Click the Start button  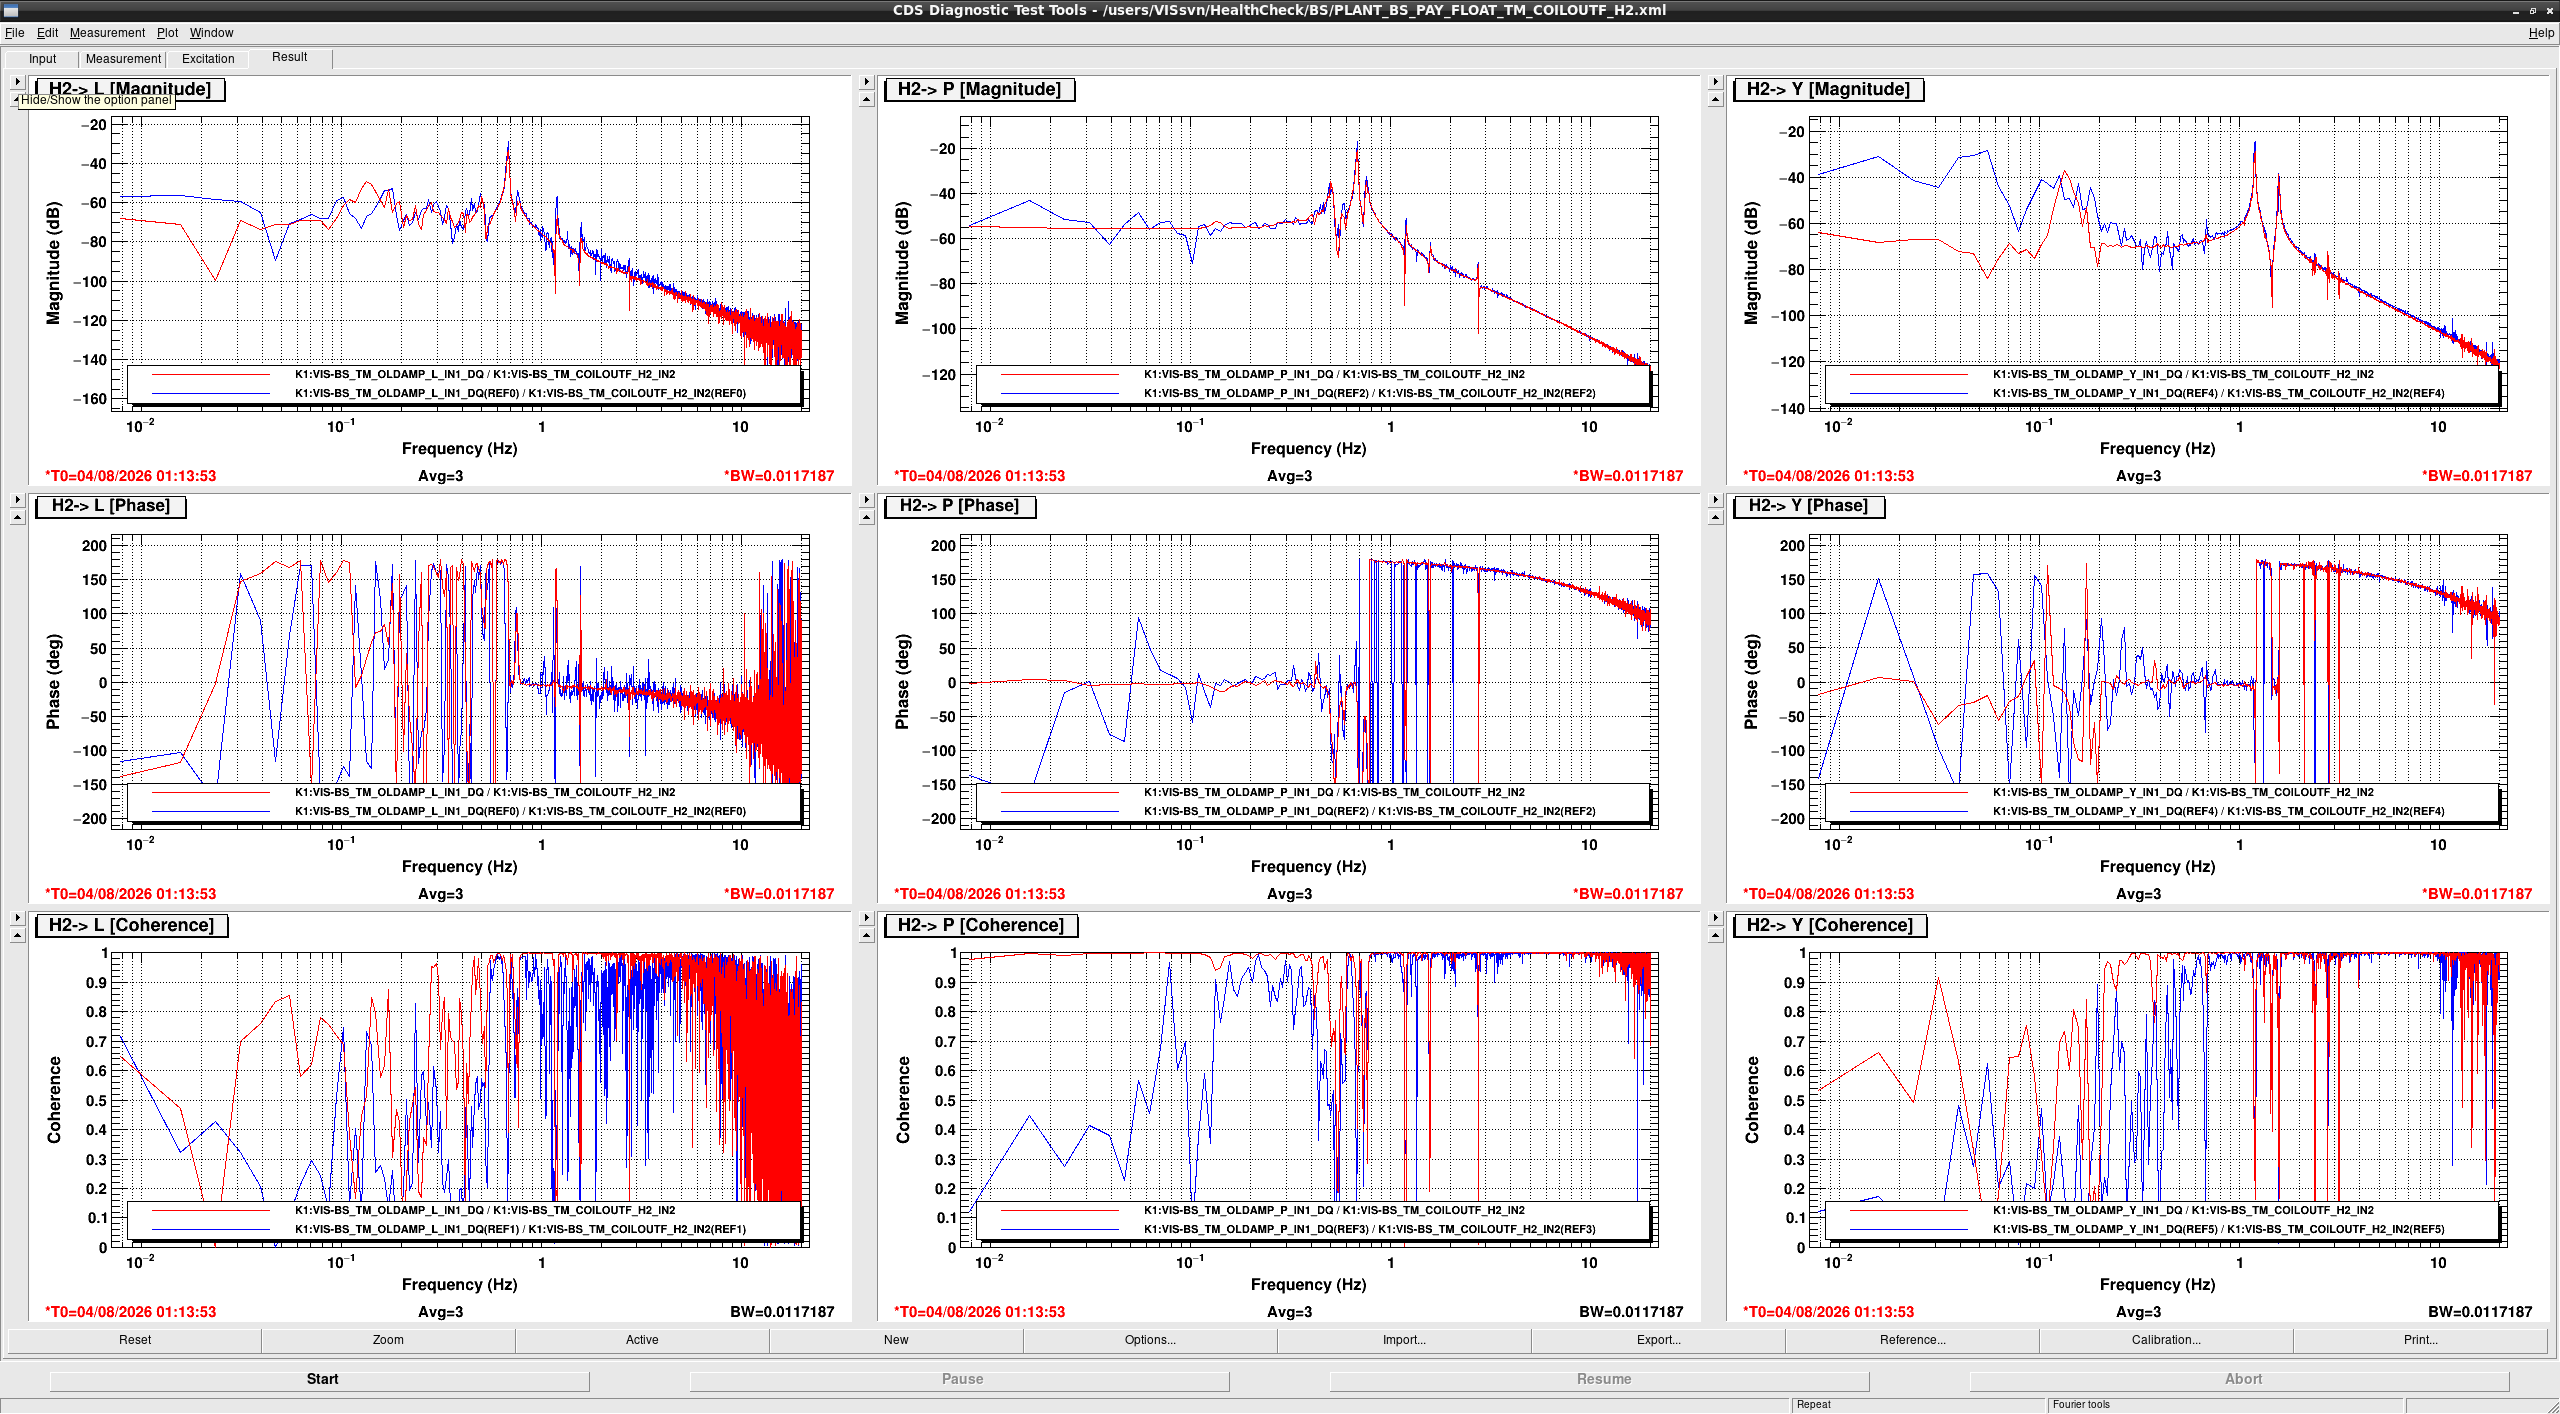[320, 1379]
